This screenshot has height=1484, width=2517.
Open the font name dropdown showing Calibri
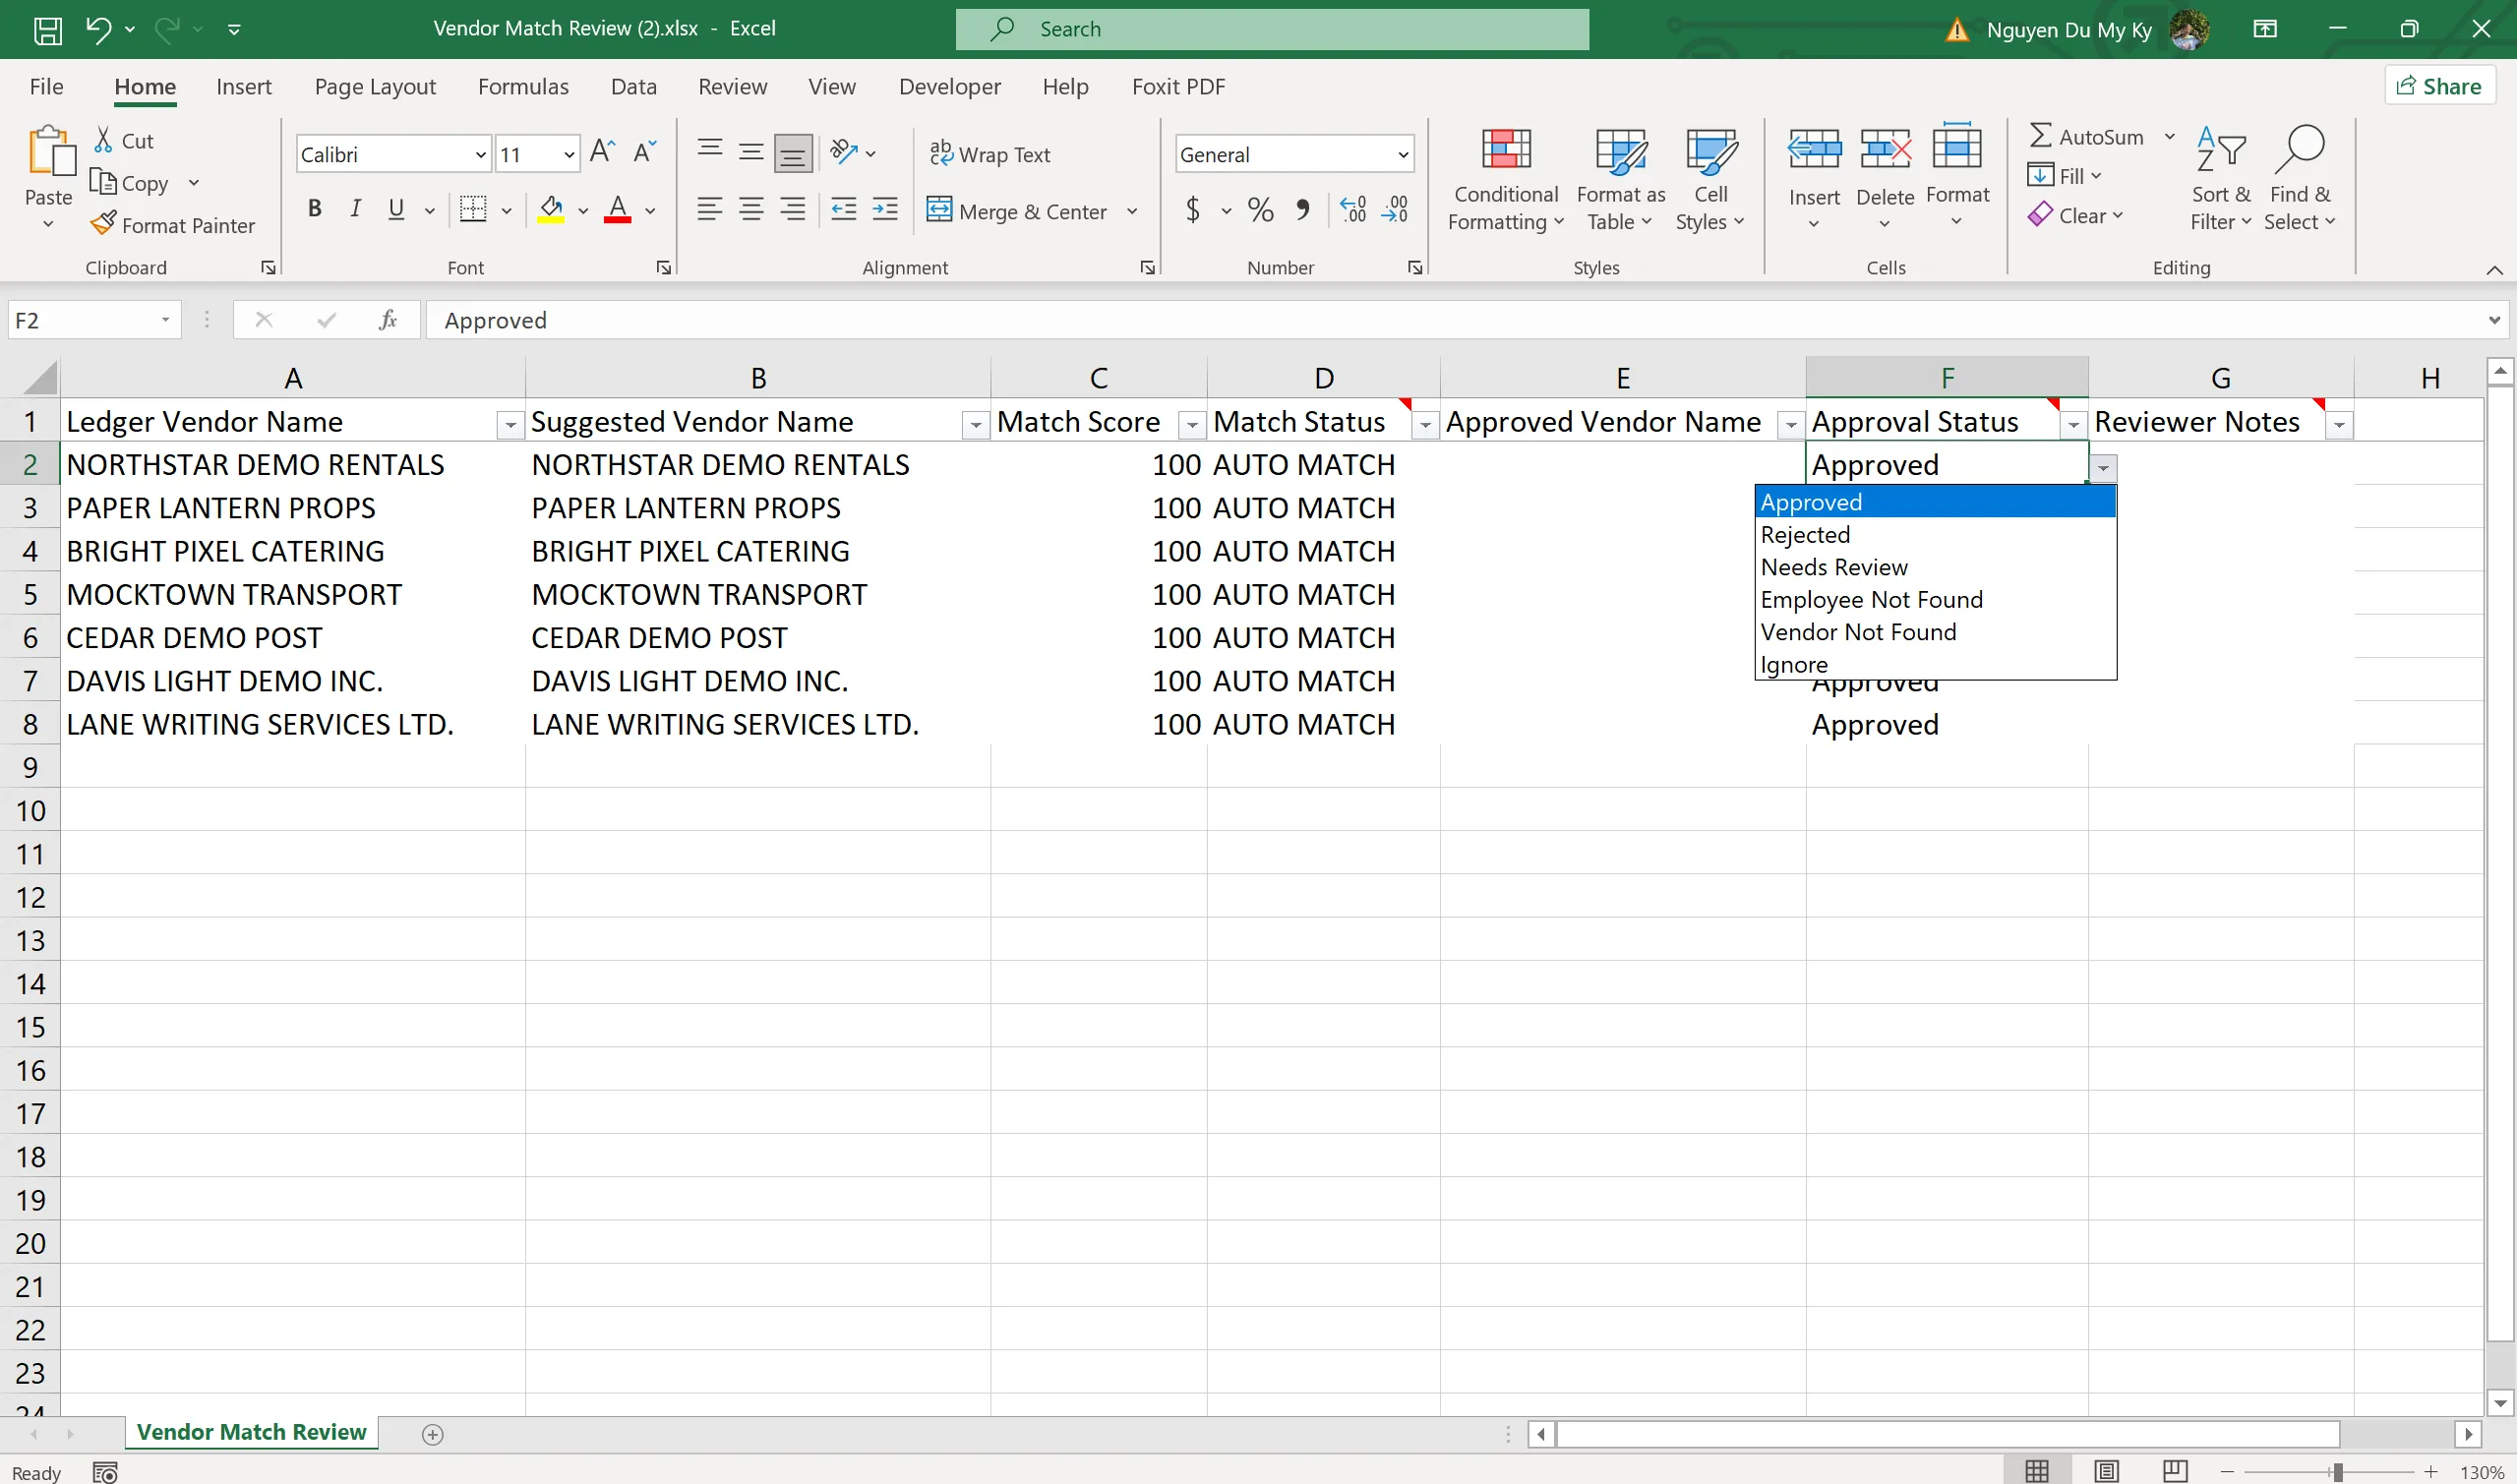tap(481, 155)
